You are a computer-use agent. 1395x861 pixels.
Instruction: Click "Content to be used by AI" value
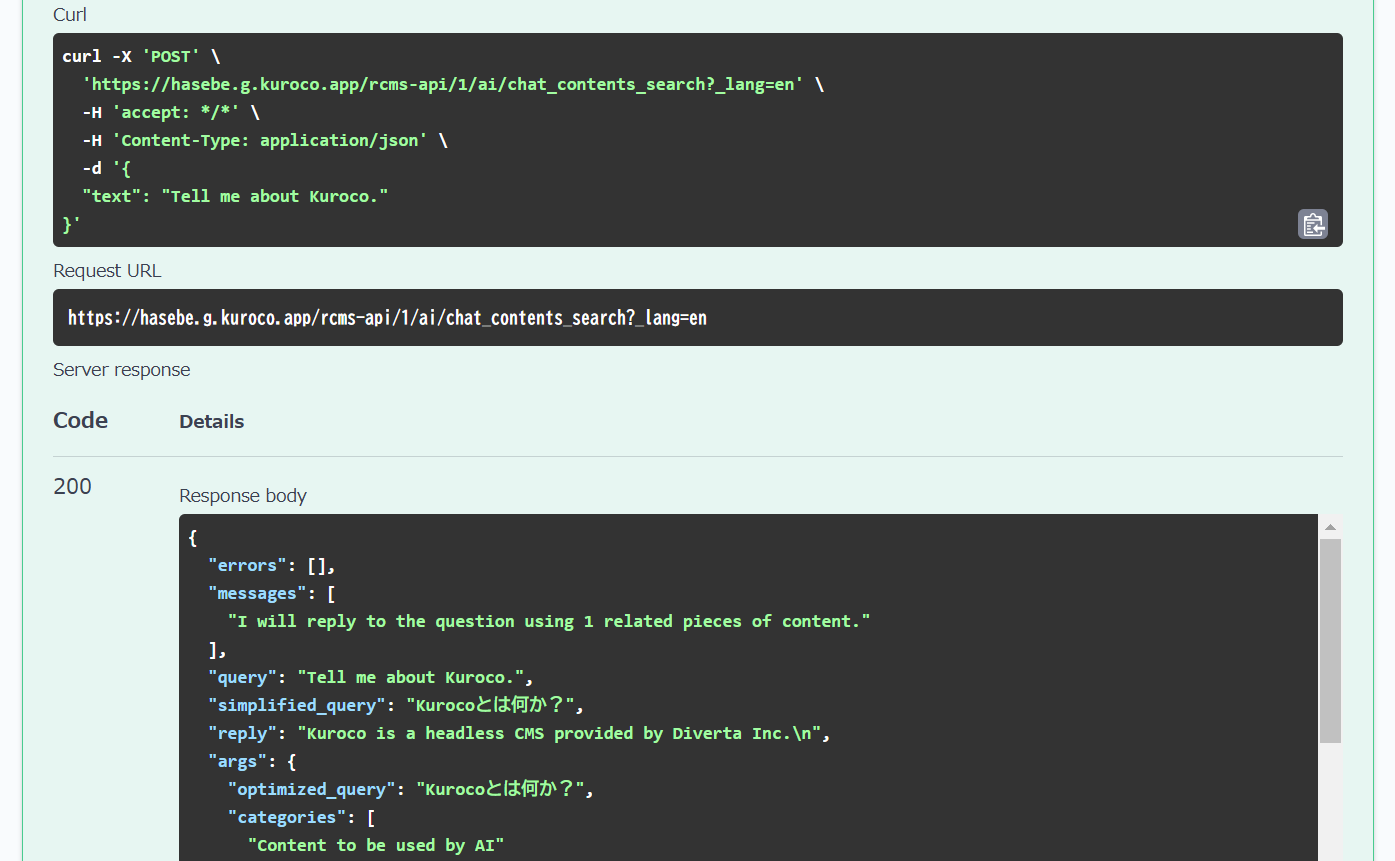click(x=376, y=846)
